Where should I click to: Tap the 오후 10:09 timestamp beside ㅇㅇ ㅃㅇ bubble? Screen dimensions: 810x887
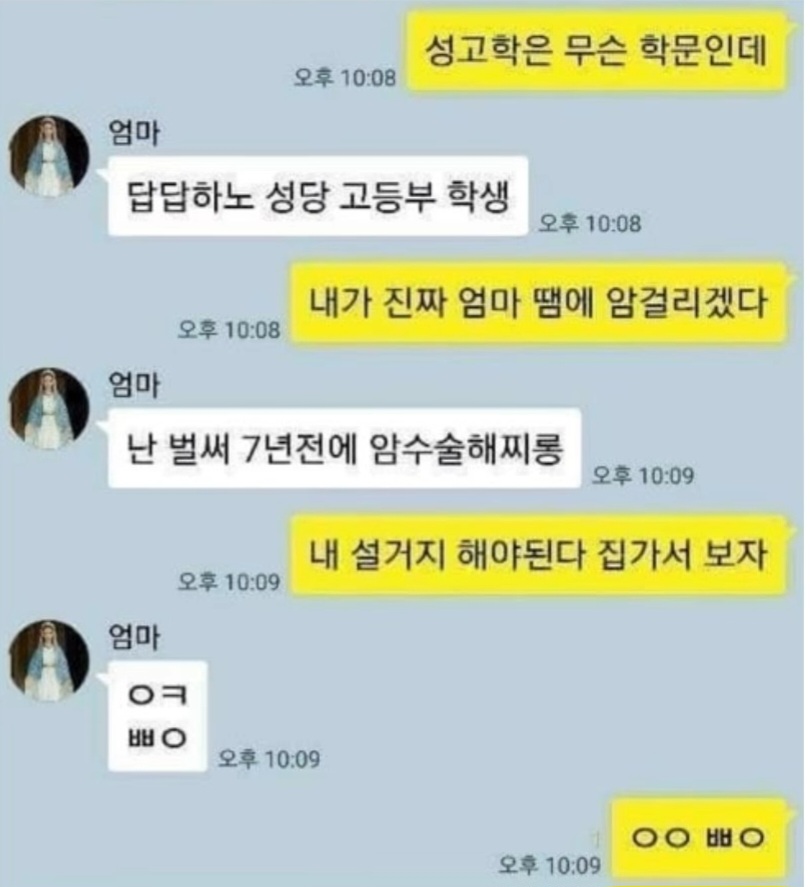pos(549,864)
